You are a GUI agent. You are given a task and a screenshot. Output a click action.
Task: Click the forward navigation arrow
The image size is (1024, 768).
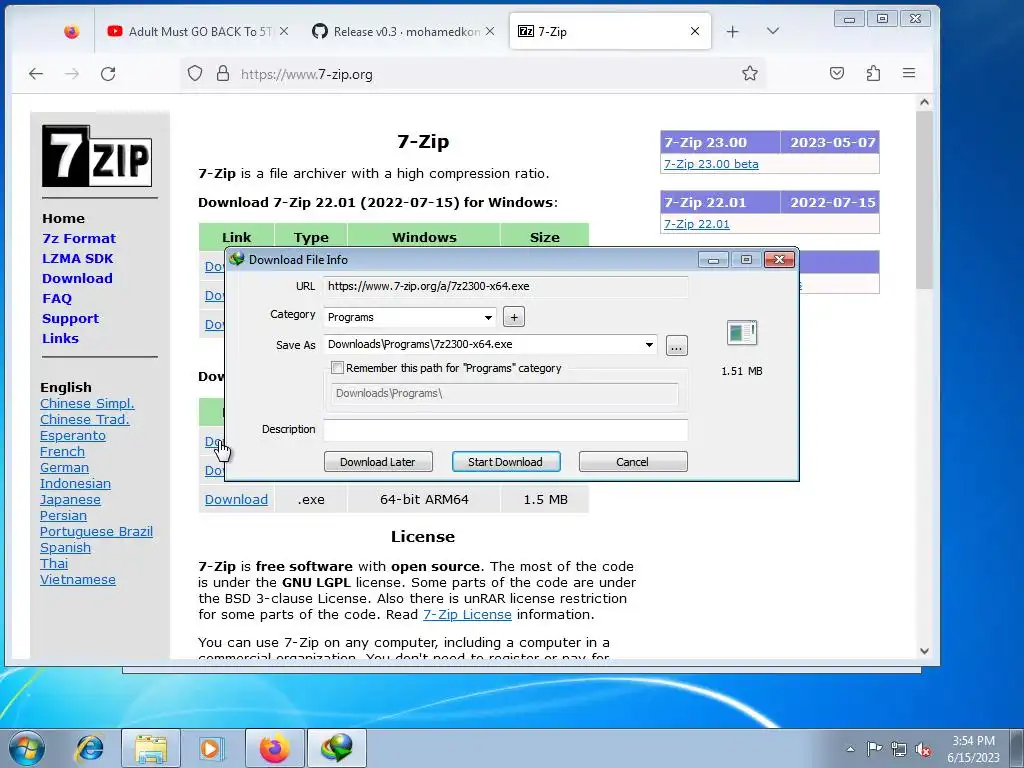tap(72, 74)
